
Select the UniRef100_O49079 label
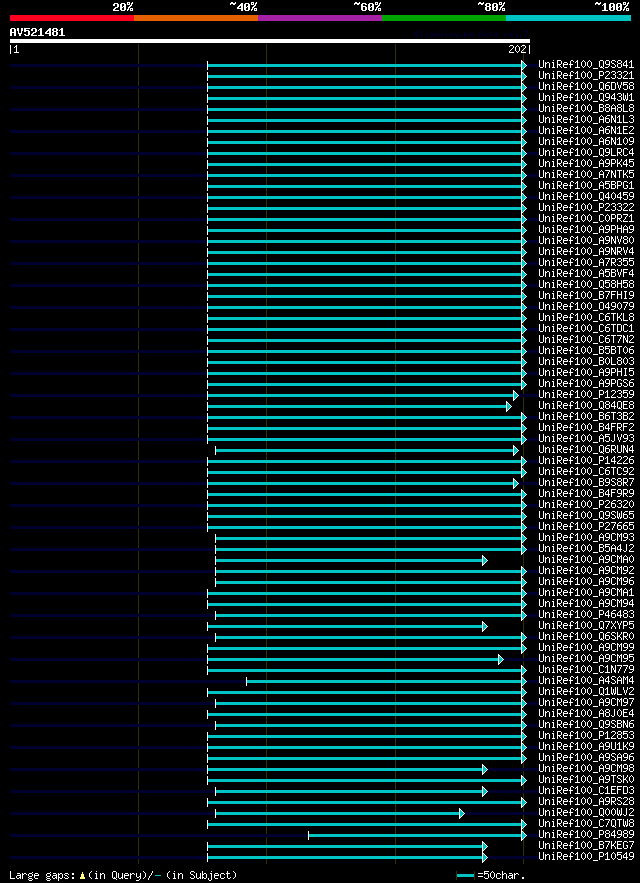pos(586,306)
